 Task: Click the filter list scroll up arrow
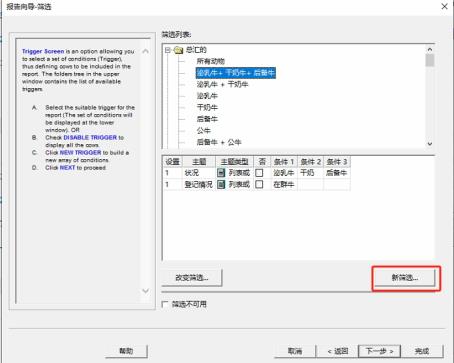pyautogui.click(x=430, y=49)
